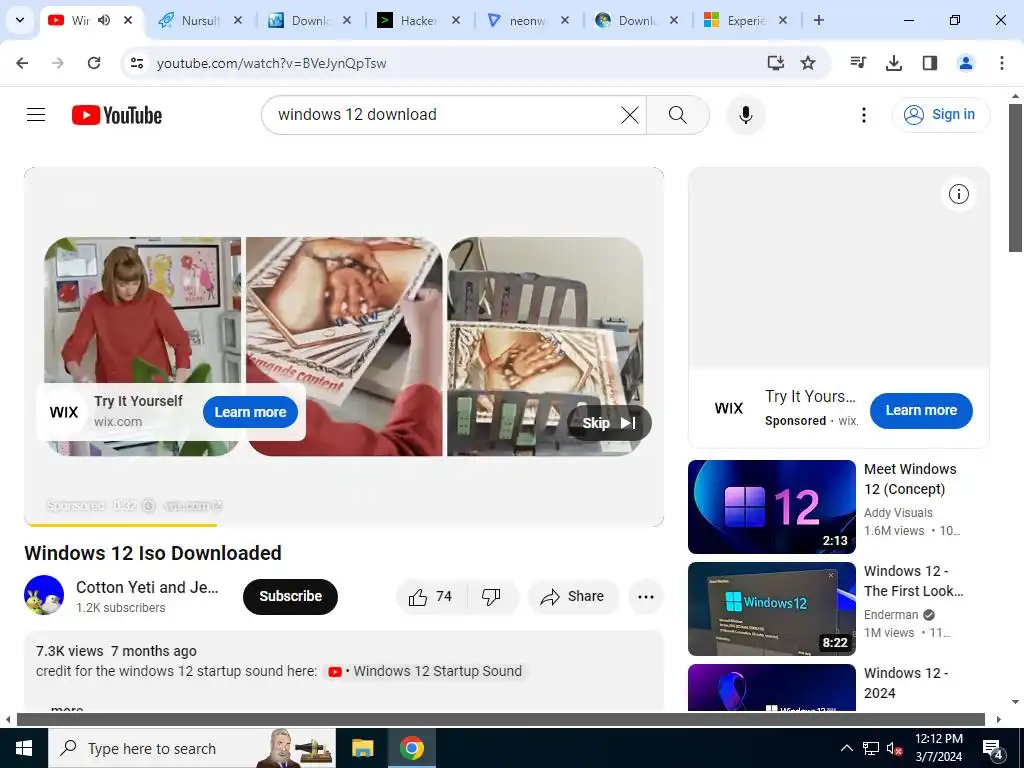Go back with the browser back arrow
1024x768 pixels.
[x=22, y=63]
